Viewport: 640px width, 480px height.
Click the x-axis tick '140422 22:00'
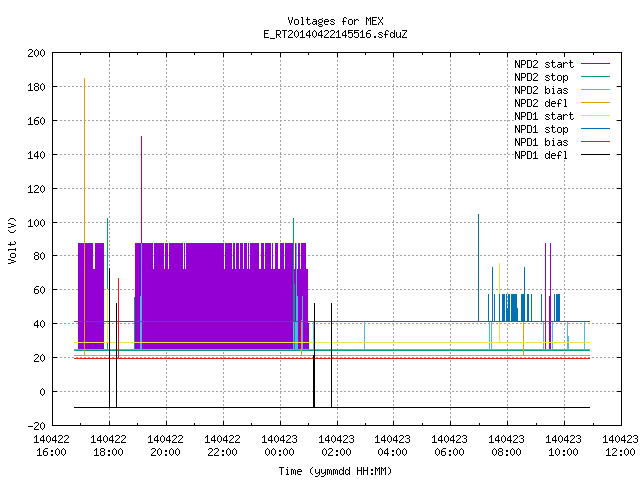tap(222, 446)
